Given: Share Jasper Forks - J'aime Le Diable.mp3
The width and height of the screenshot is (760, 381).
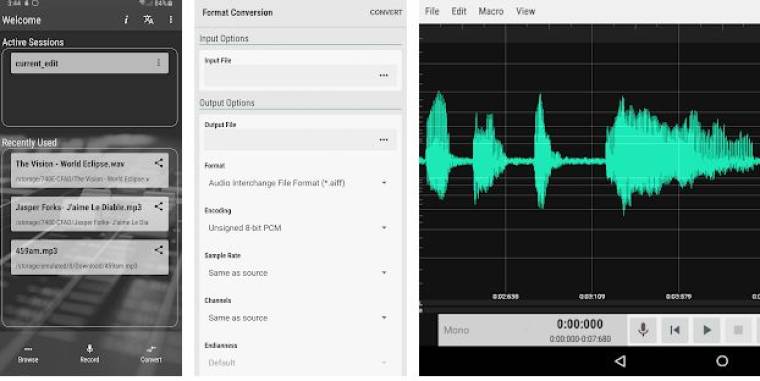Looking at the screenshot, I should coord(158,206).
